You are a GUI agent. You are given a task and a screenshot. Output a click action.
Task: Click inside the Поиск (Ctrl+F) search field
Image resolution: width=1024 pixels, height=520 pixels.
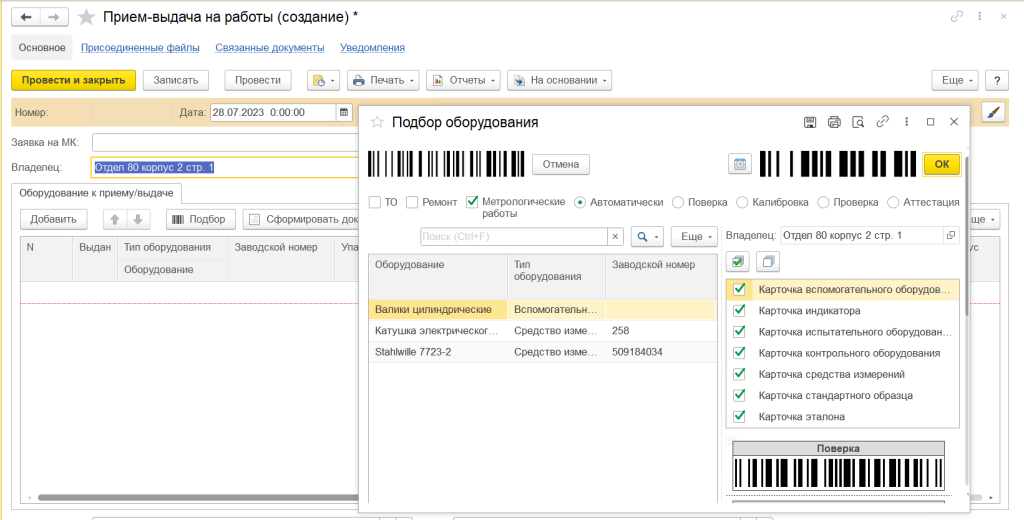coord(514,236)
